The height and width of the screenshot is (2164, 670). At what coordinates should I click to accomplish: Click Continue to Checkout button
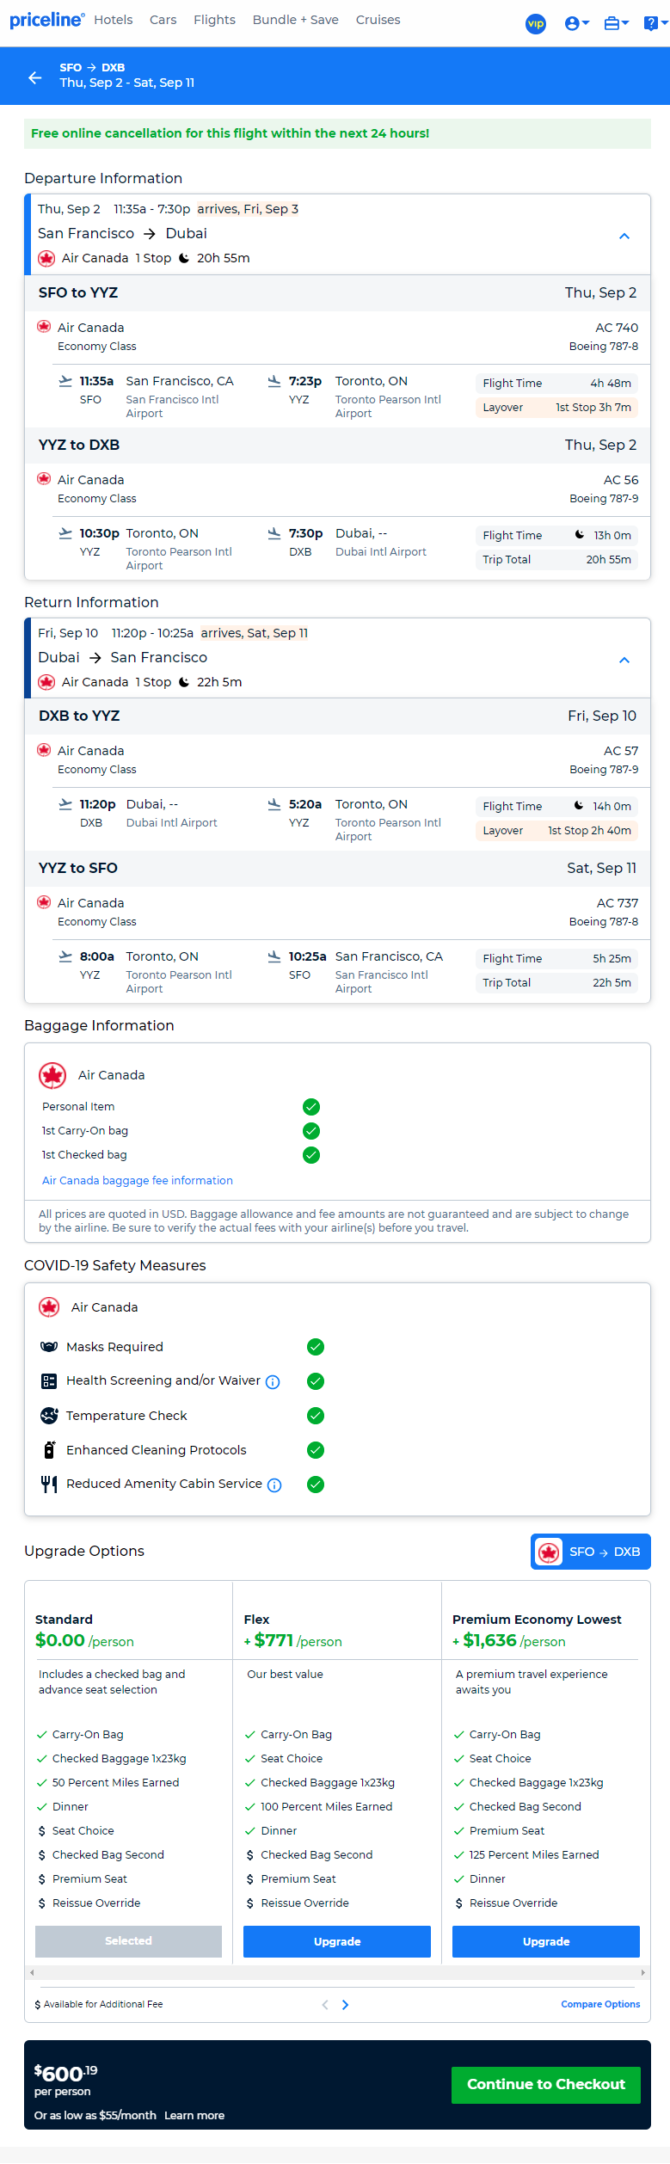(x=546, y=2085)
